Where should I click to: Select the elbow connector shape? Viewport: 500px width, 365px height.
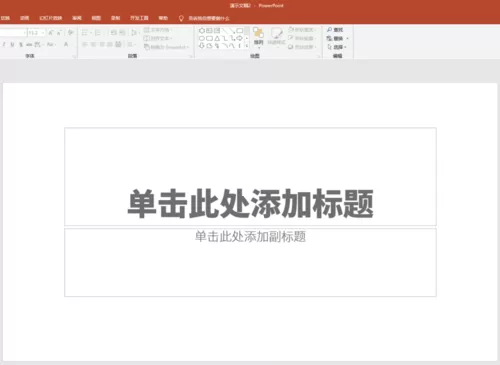[225, 38]
